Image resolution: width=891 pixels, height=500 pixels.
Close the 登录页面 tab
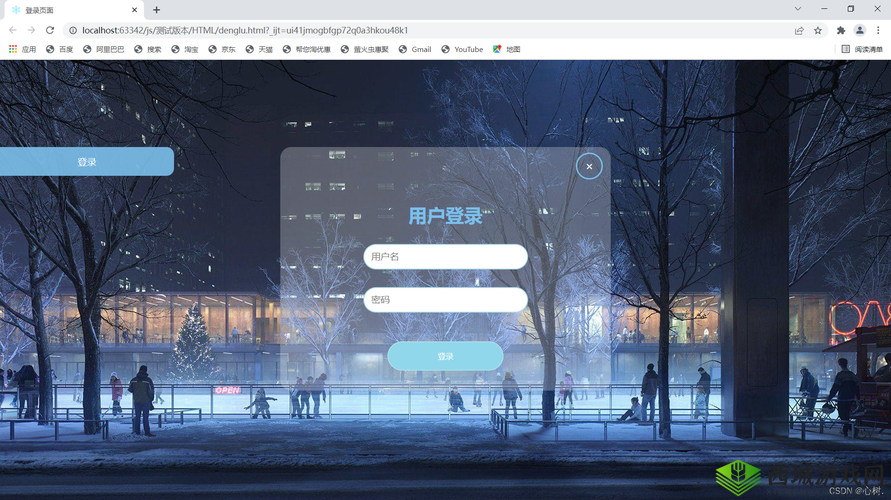[x=134, y=10]
